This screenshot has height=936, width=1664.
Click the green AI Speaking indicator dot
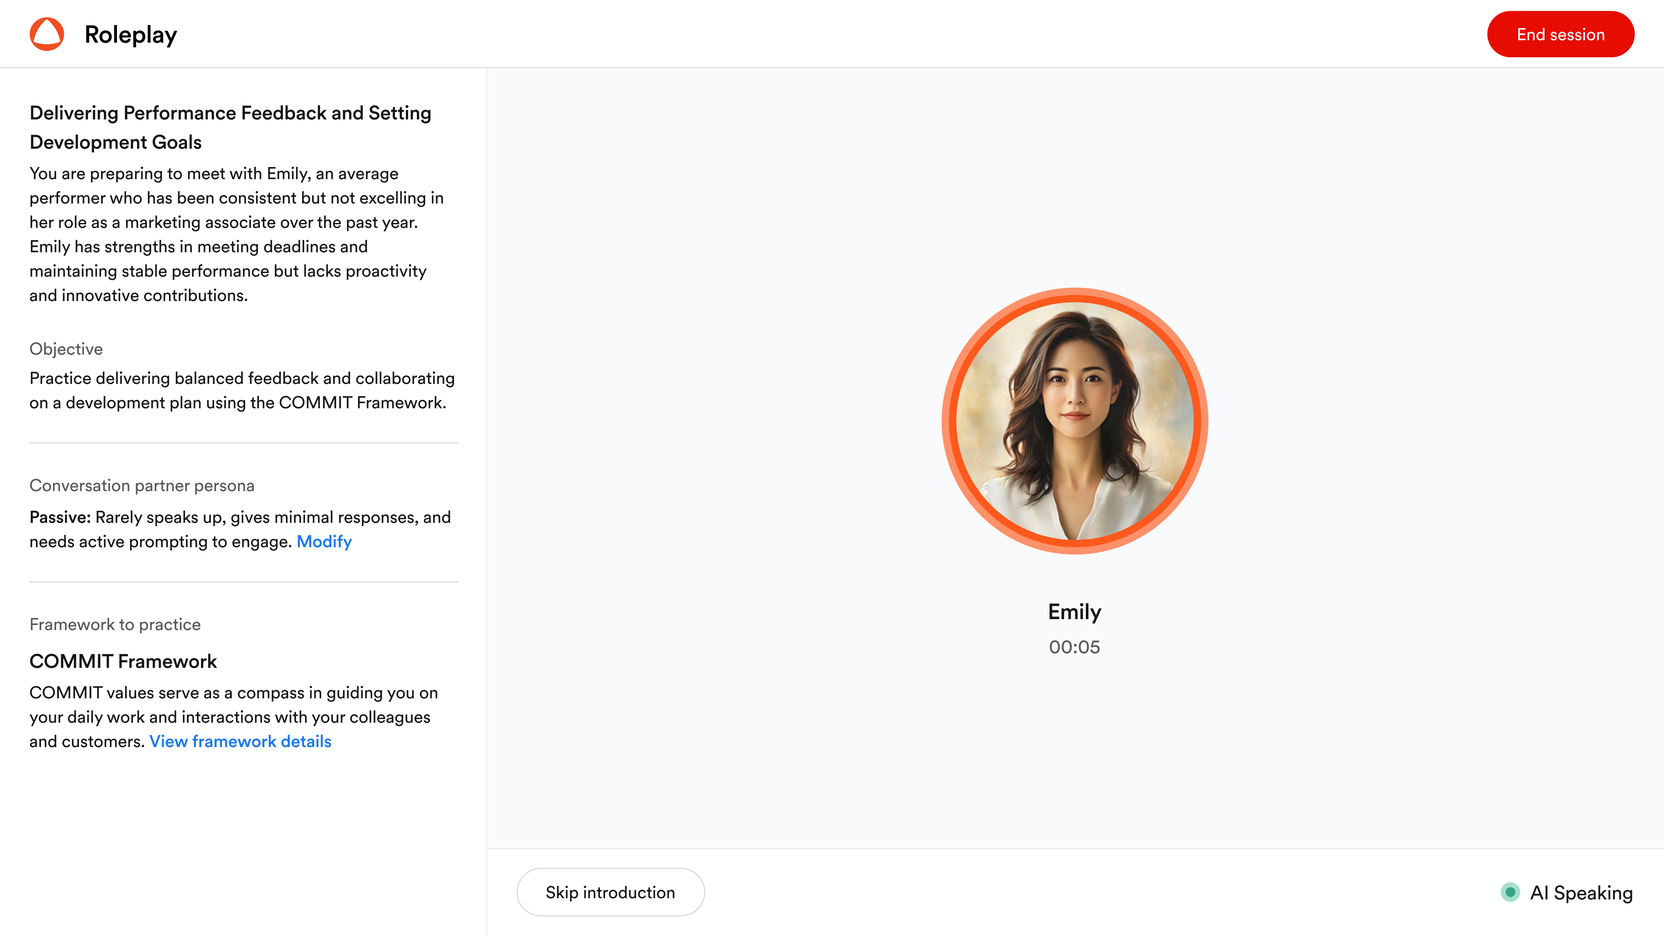tap(1510, 892)
